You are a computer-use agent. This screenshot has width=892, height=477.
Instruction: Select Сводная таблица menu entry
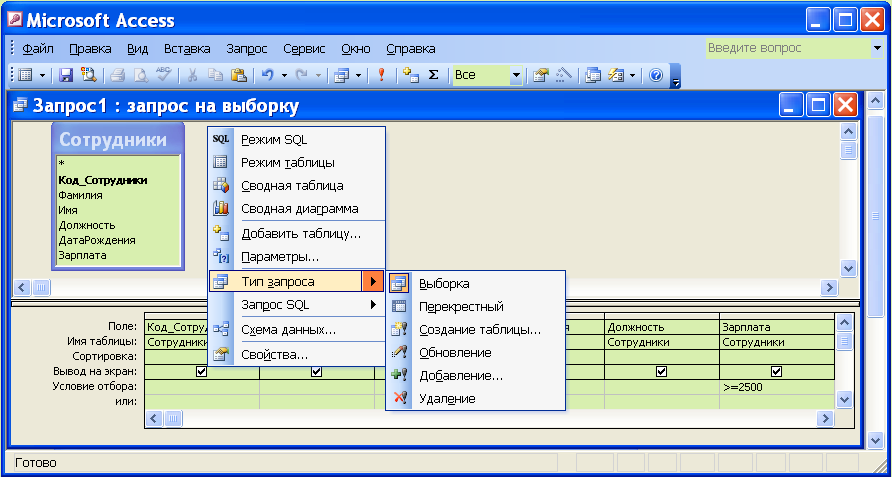(x=297, y=186)
